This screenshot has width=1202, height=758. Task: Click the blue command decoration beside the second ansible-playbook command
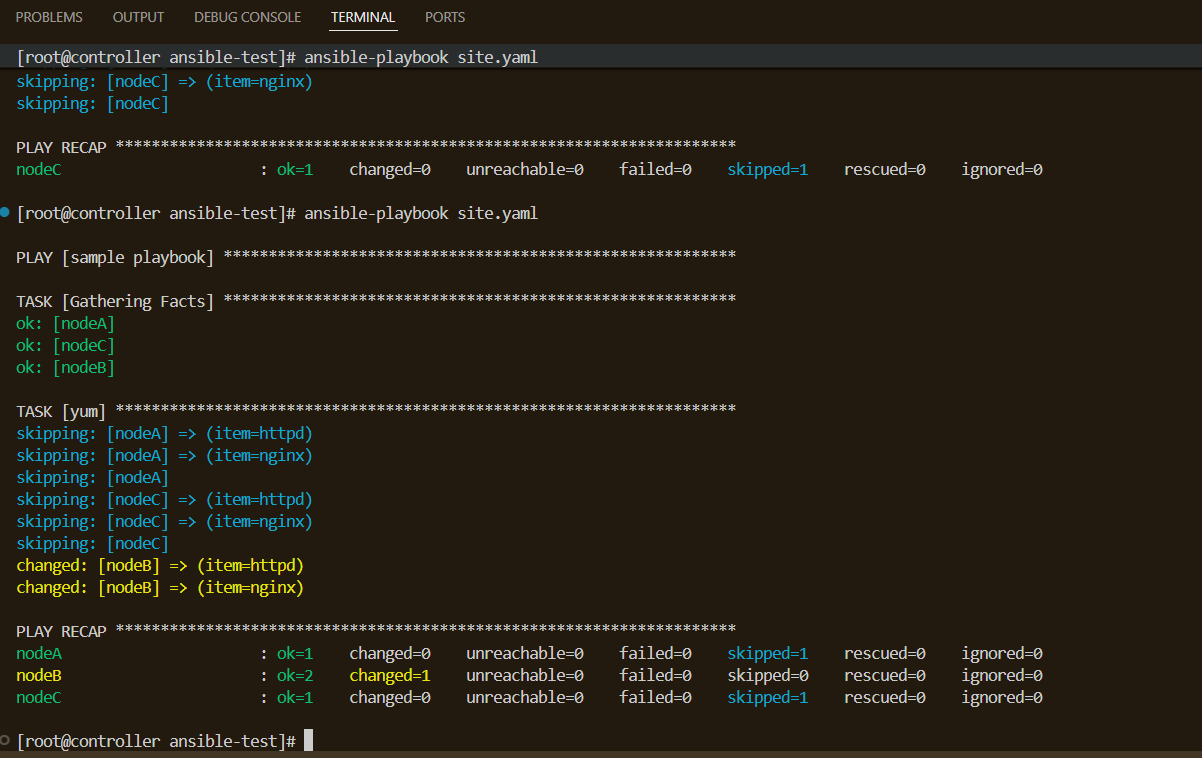coord(5,212)
